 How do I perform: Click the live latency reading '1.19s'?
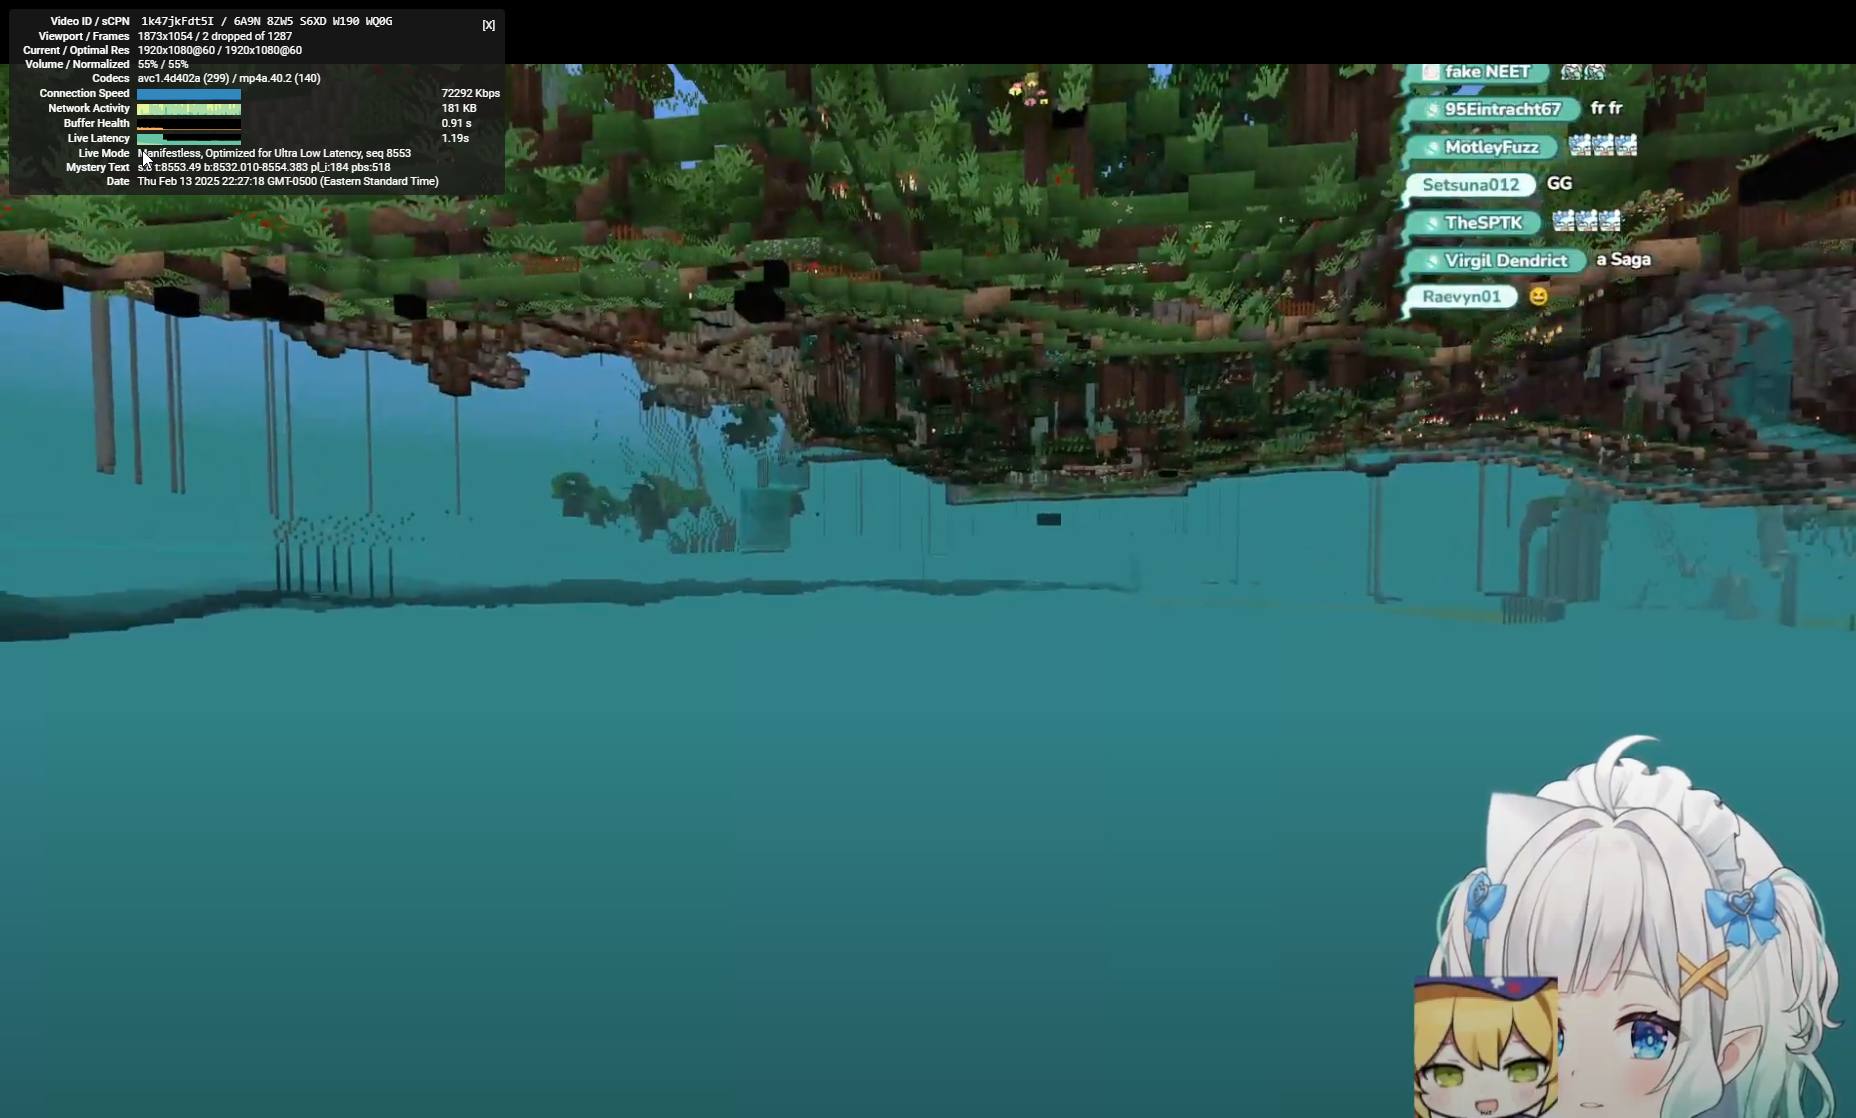455,138
